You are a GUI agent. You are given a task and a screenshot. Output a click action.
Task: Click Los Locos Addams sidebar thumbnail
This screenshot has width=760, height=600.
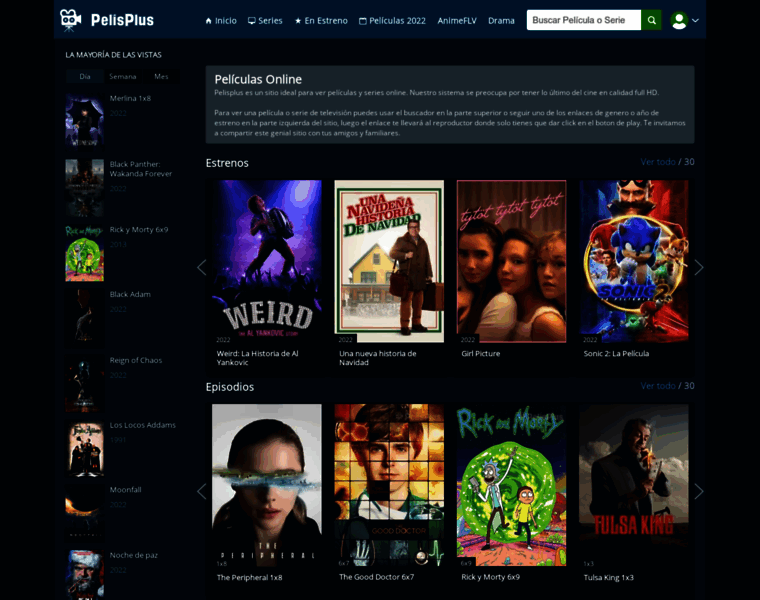(x=85, y=448)
